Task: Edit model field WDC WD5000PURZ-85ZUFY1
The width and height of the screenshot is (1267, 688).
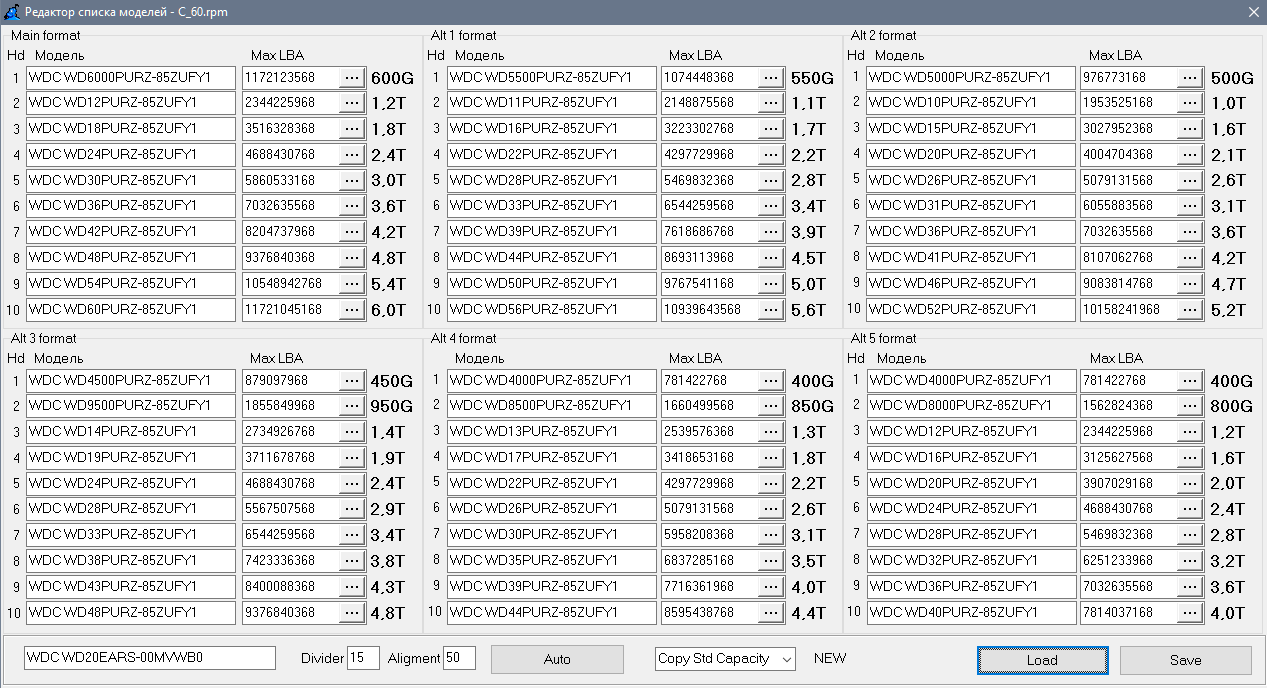Action: [970, 77]
